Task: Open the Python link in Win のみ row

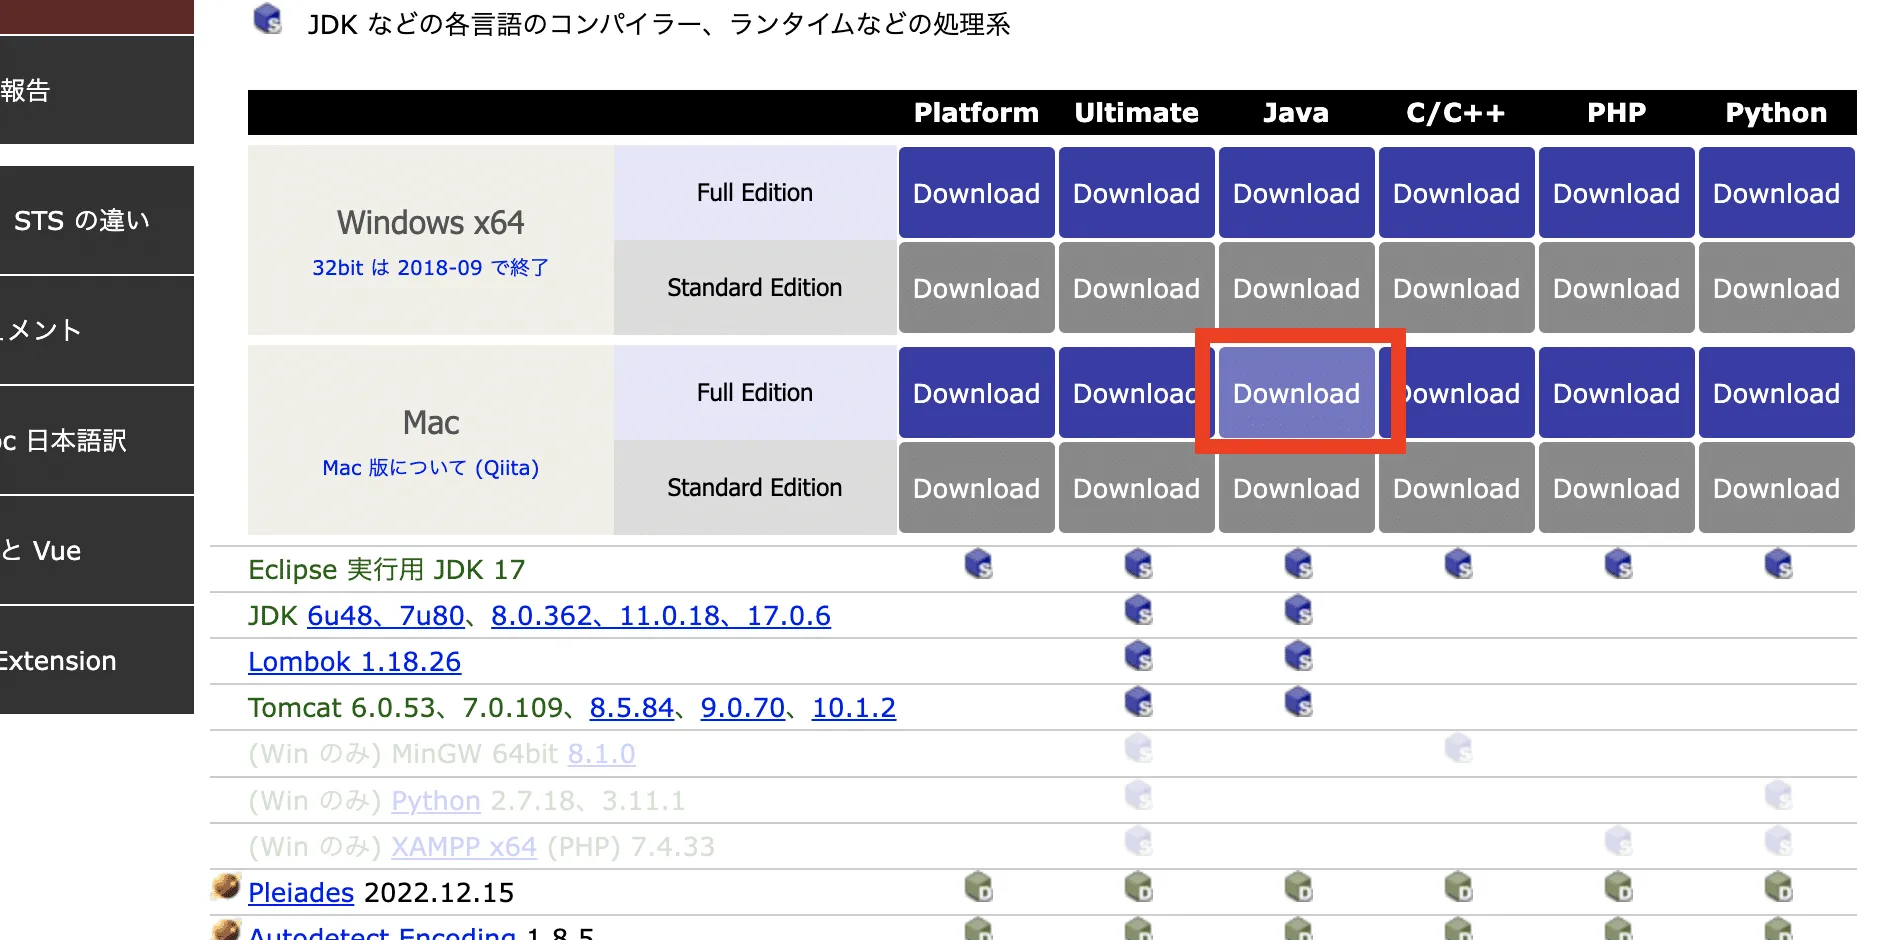Action: 436,801
